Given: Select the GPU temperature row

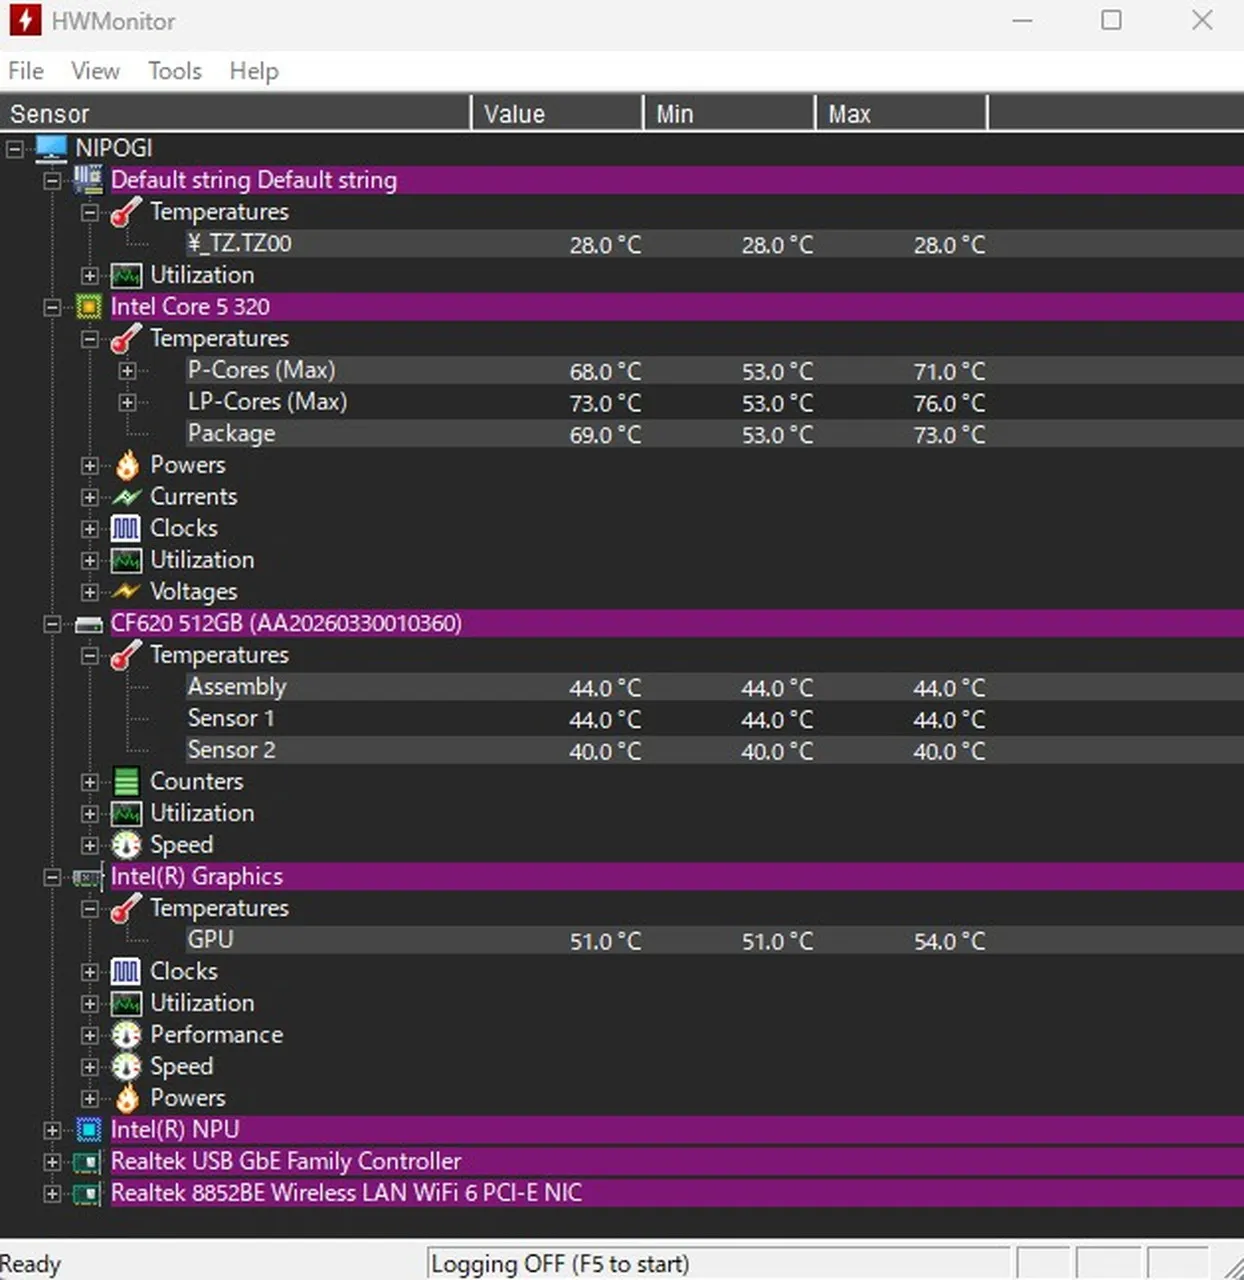Looking at the screenshot, I should 715,940.
